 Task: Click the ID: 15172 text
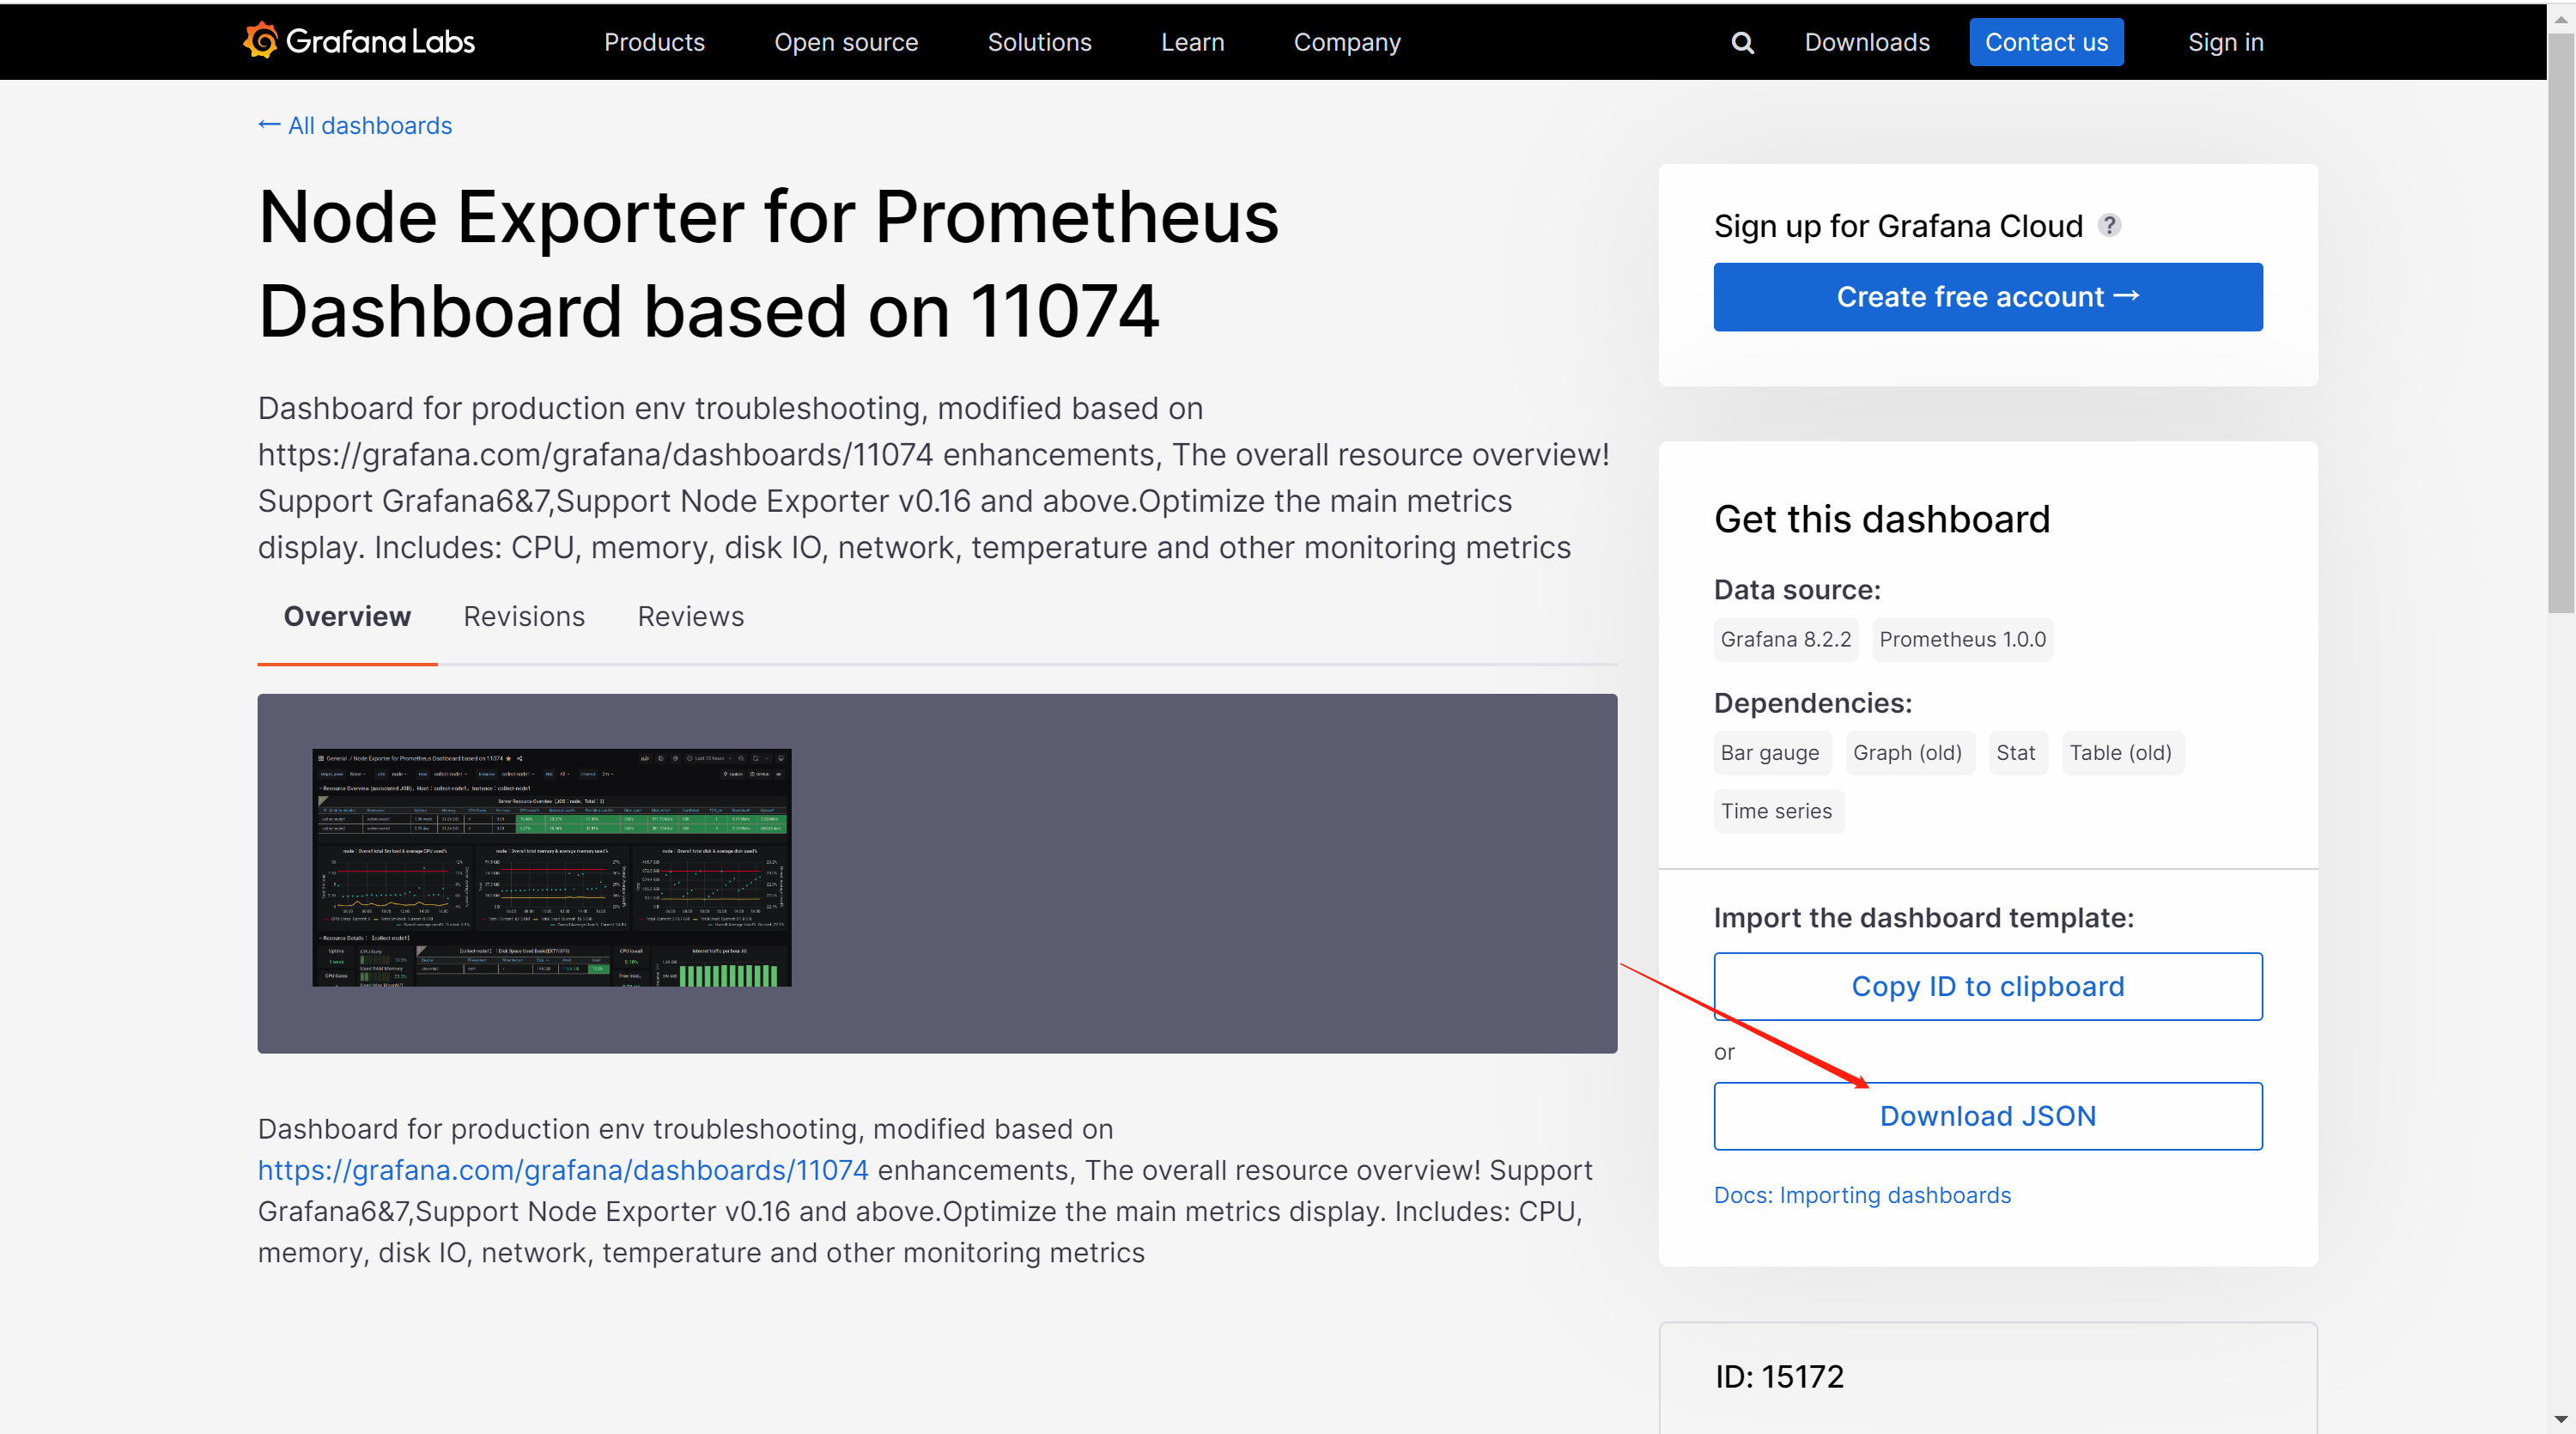tap(1779, 1377)
